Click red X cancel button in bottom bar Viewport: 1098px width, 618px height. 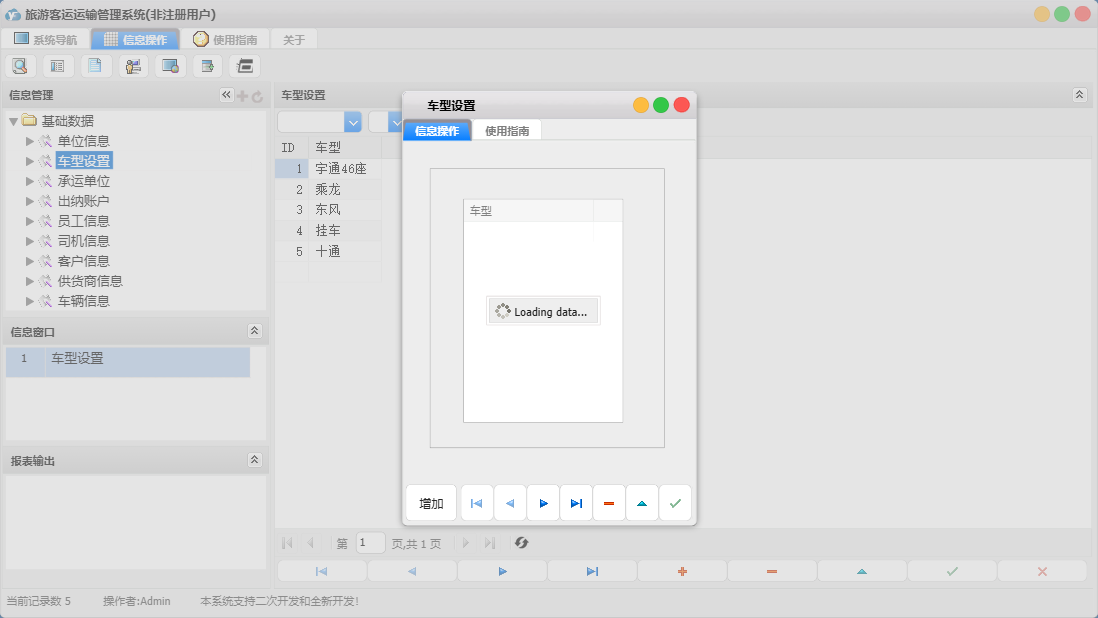pos(1042,571)
